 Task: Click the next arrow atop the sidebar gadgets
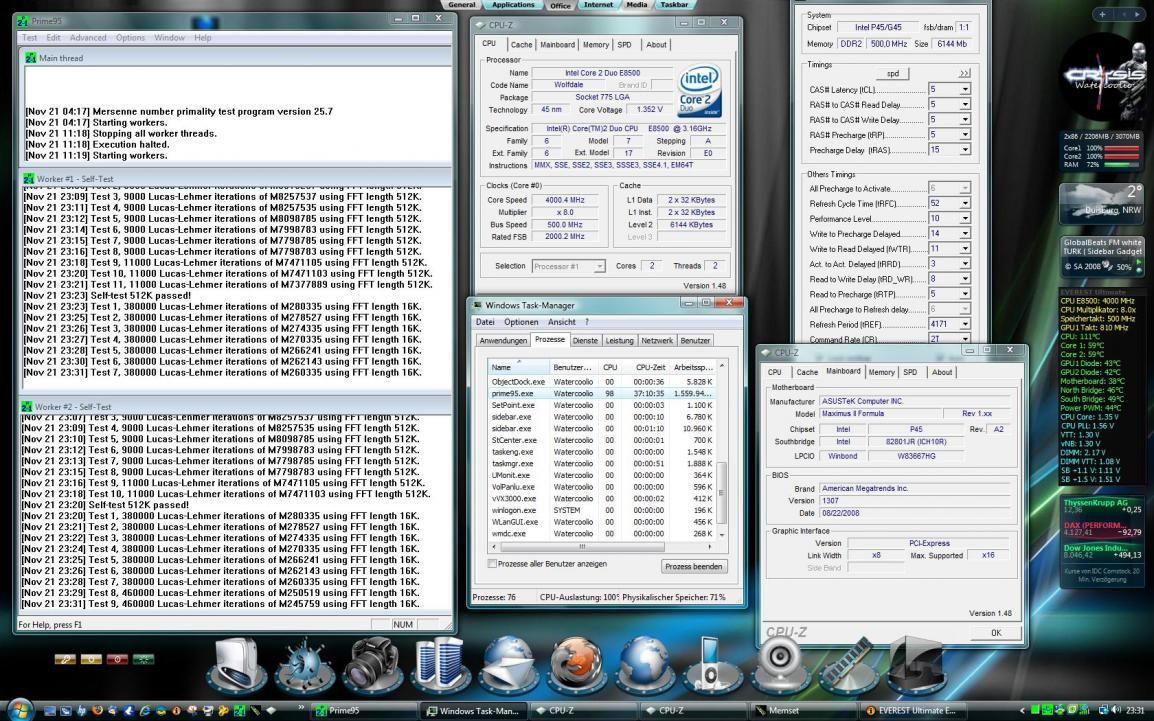pos(1136,14)
